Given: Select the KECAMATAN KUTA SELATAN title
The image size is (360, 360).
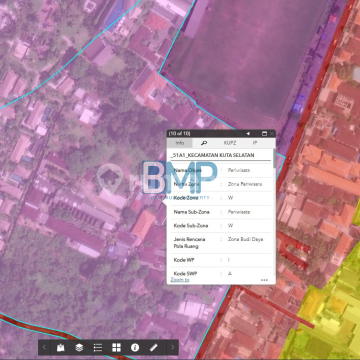Looking at the screenshot, I should pos(212,155).
